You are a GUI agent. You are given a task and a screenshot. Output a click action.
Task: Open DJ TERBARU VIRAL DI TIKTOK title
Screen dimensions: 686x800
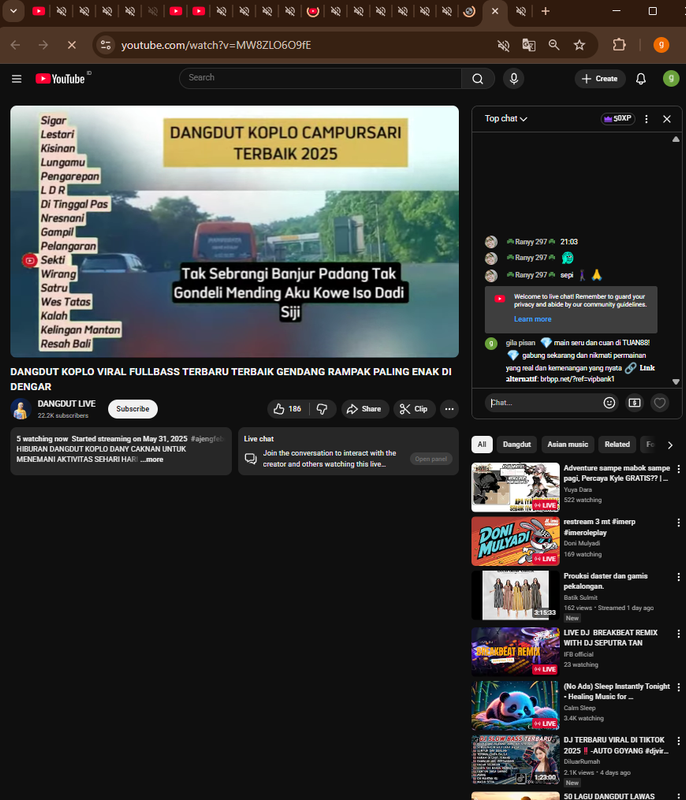pos(616,745)
